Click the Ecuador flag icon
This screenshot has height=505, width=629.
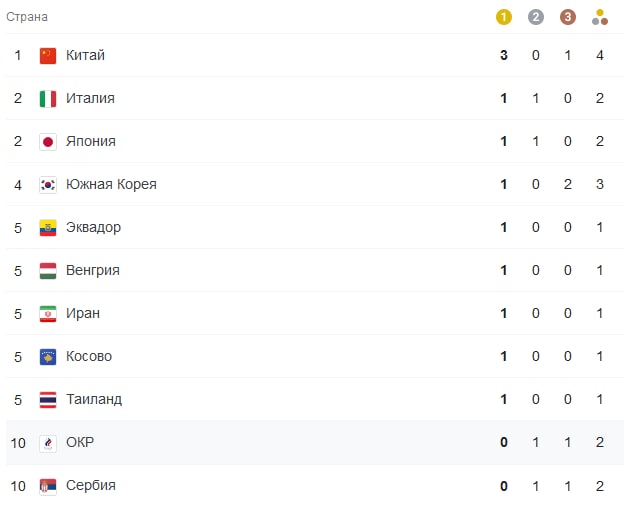pos(48,228)
